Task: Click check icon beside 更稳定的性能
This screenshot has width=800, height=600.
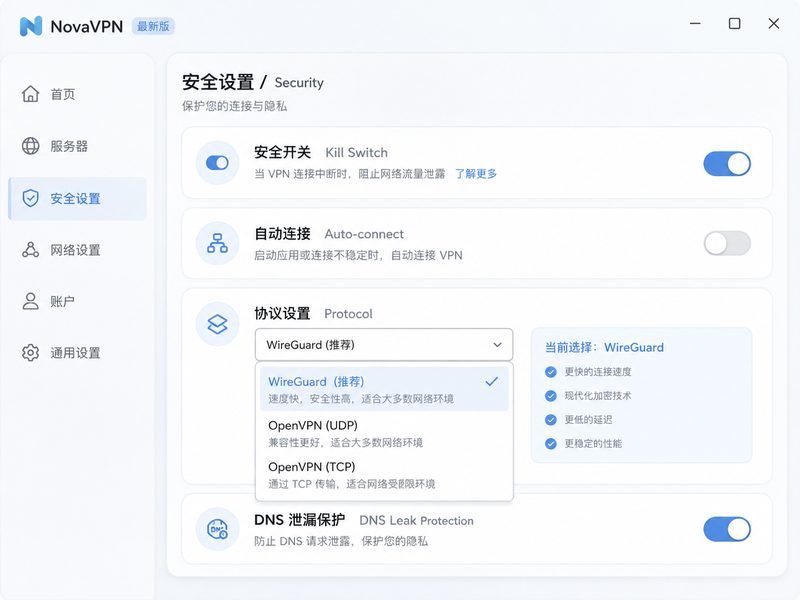Action: pos(551,444)
